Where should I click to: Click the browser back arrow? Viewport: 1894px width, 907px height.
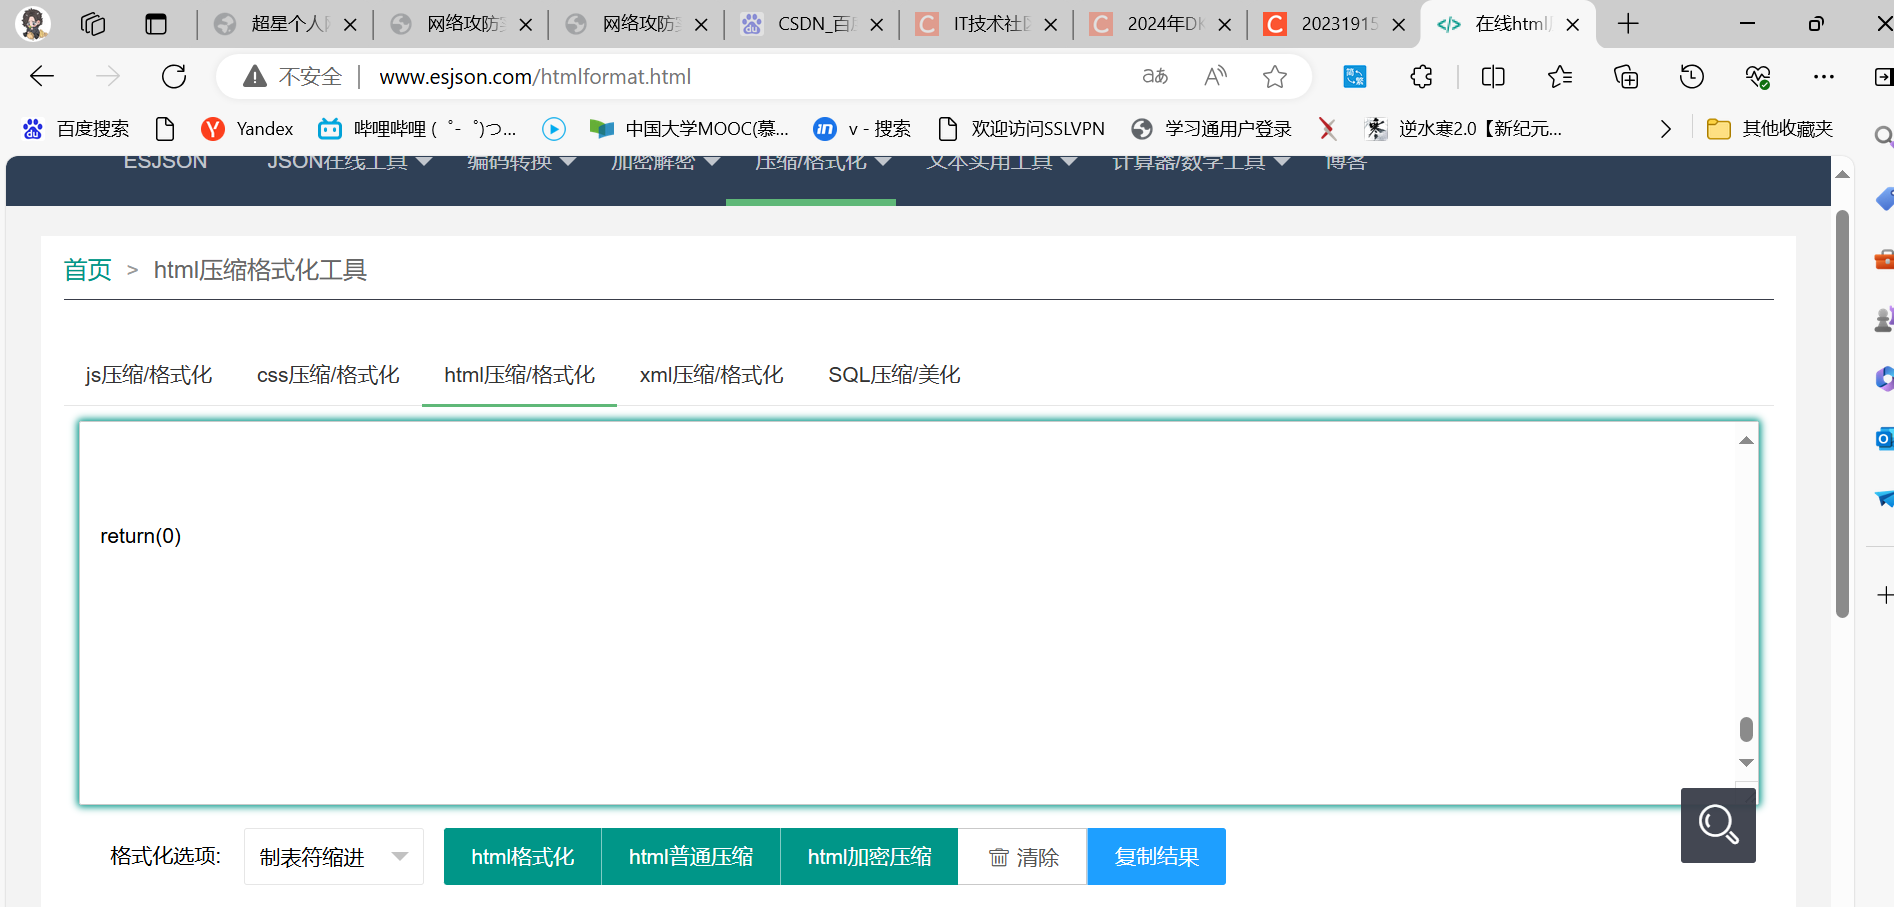coord(42,76)
